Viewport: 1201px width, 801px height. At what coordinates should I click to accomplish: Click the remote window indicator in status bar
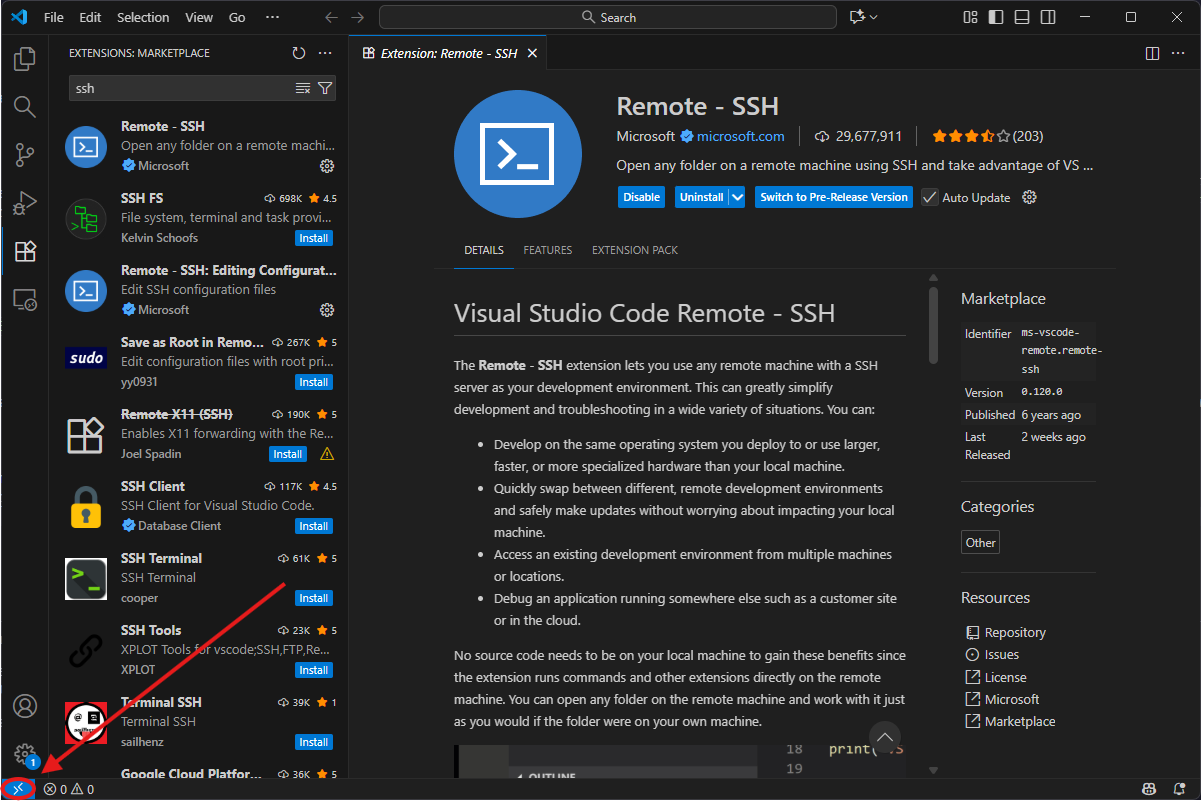pyautogui.click(x=17, y=789)
